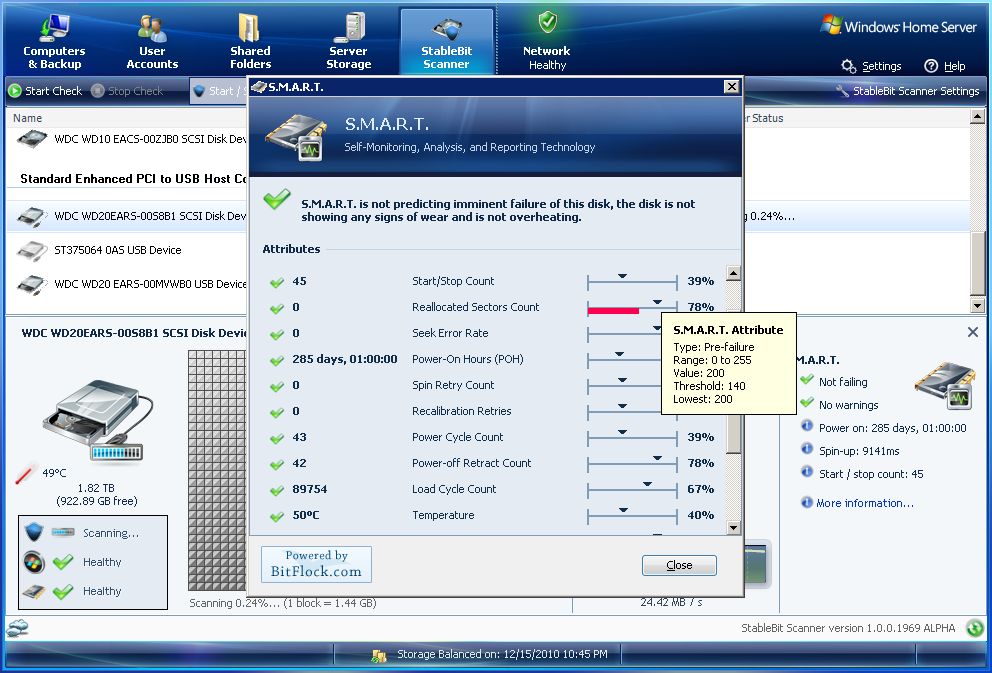Close the S.M.A.R.T. dialog with the X button

tap(731, 87)
